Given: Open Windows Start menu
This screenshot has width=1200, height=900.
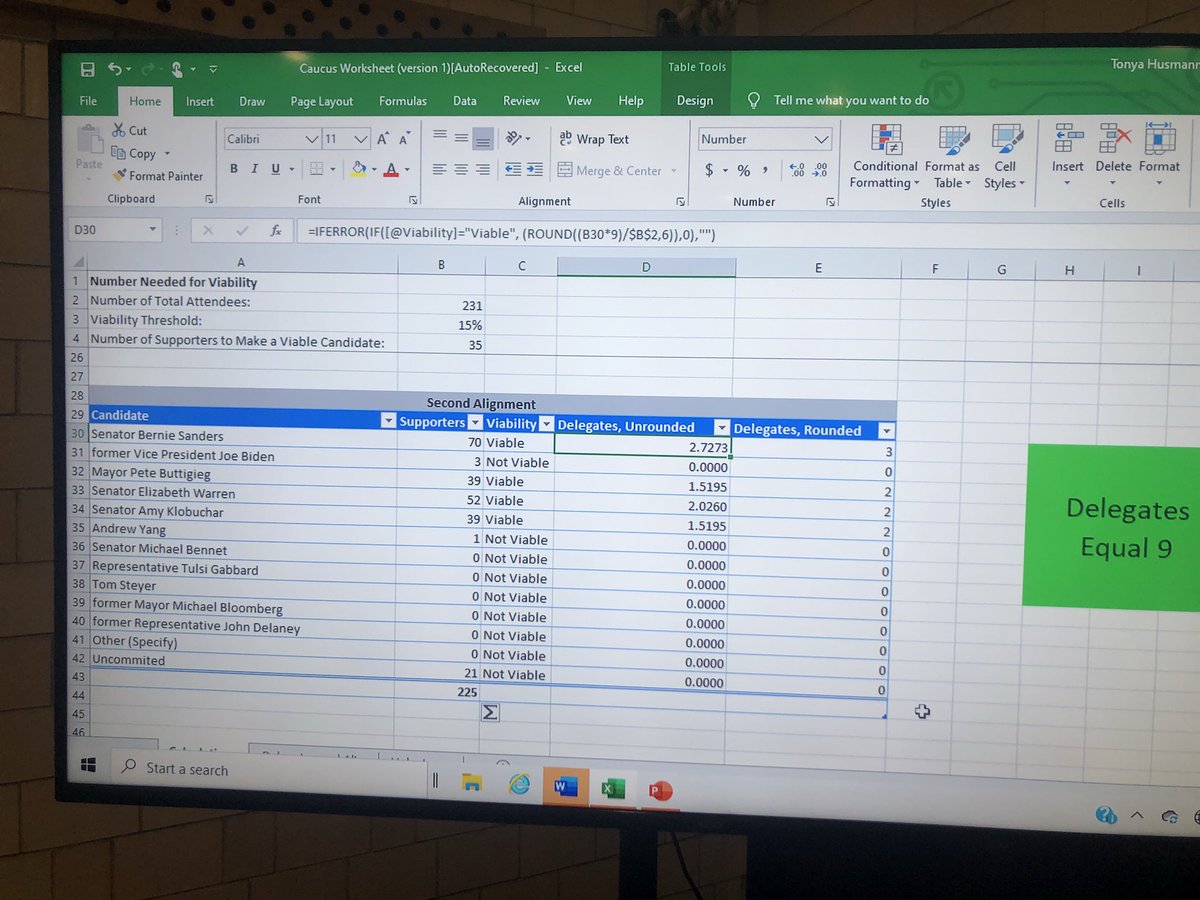Looking at the screenshot, I should tap(88, 765).
